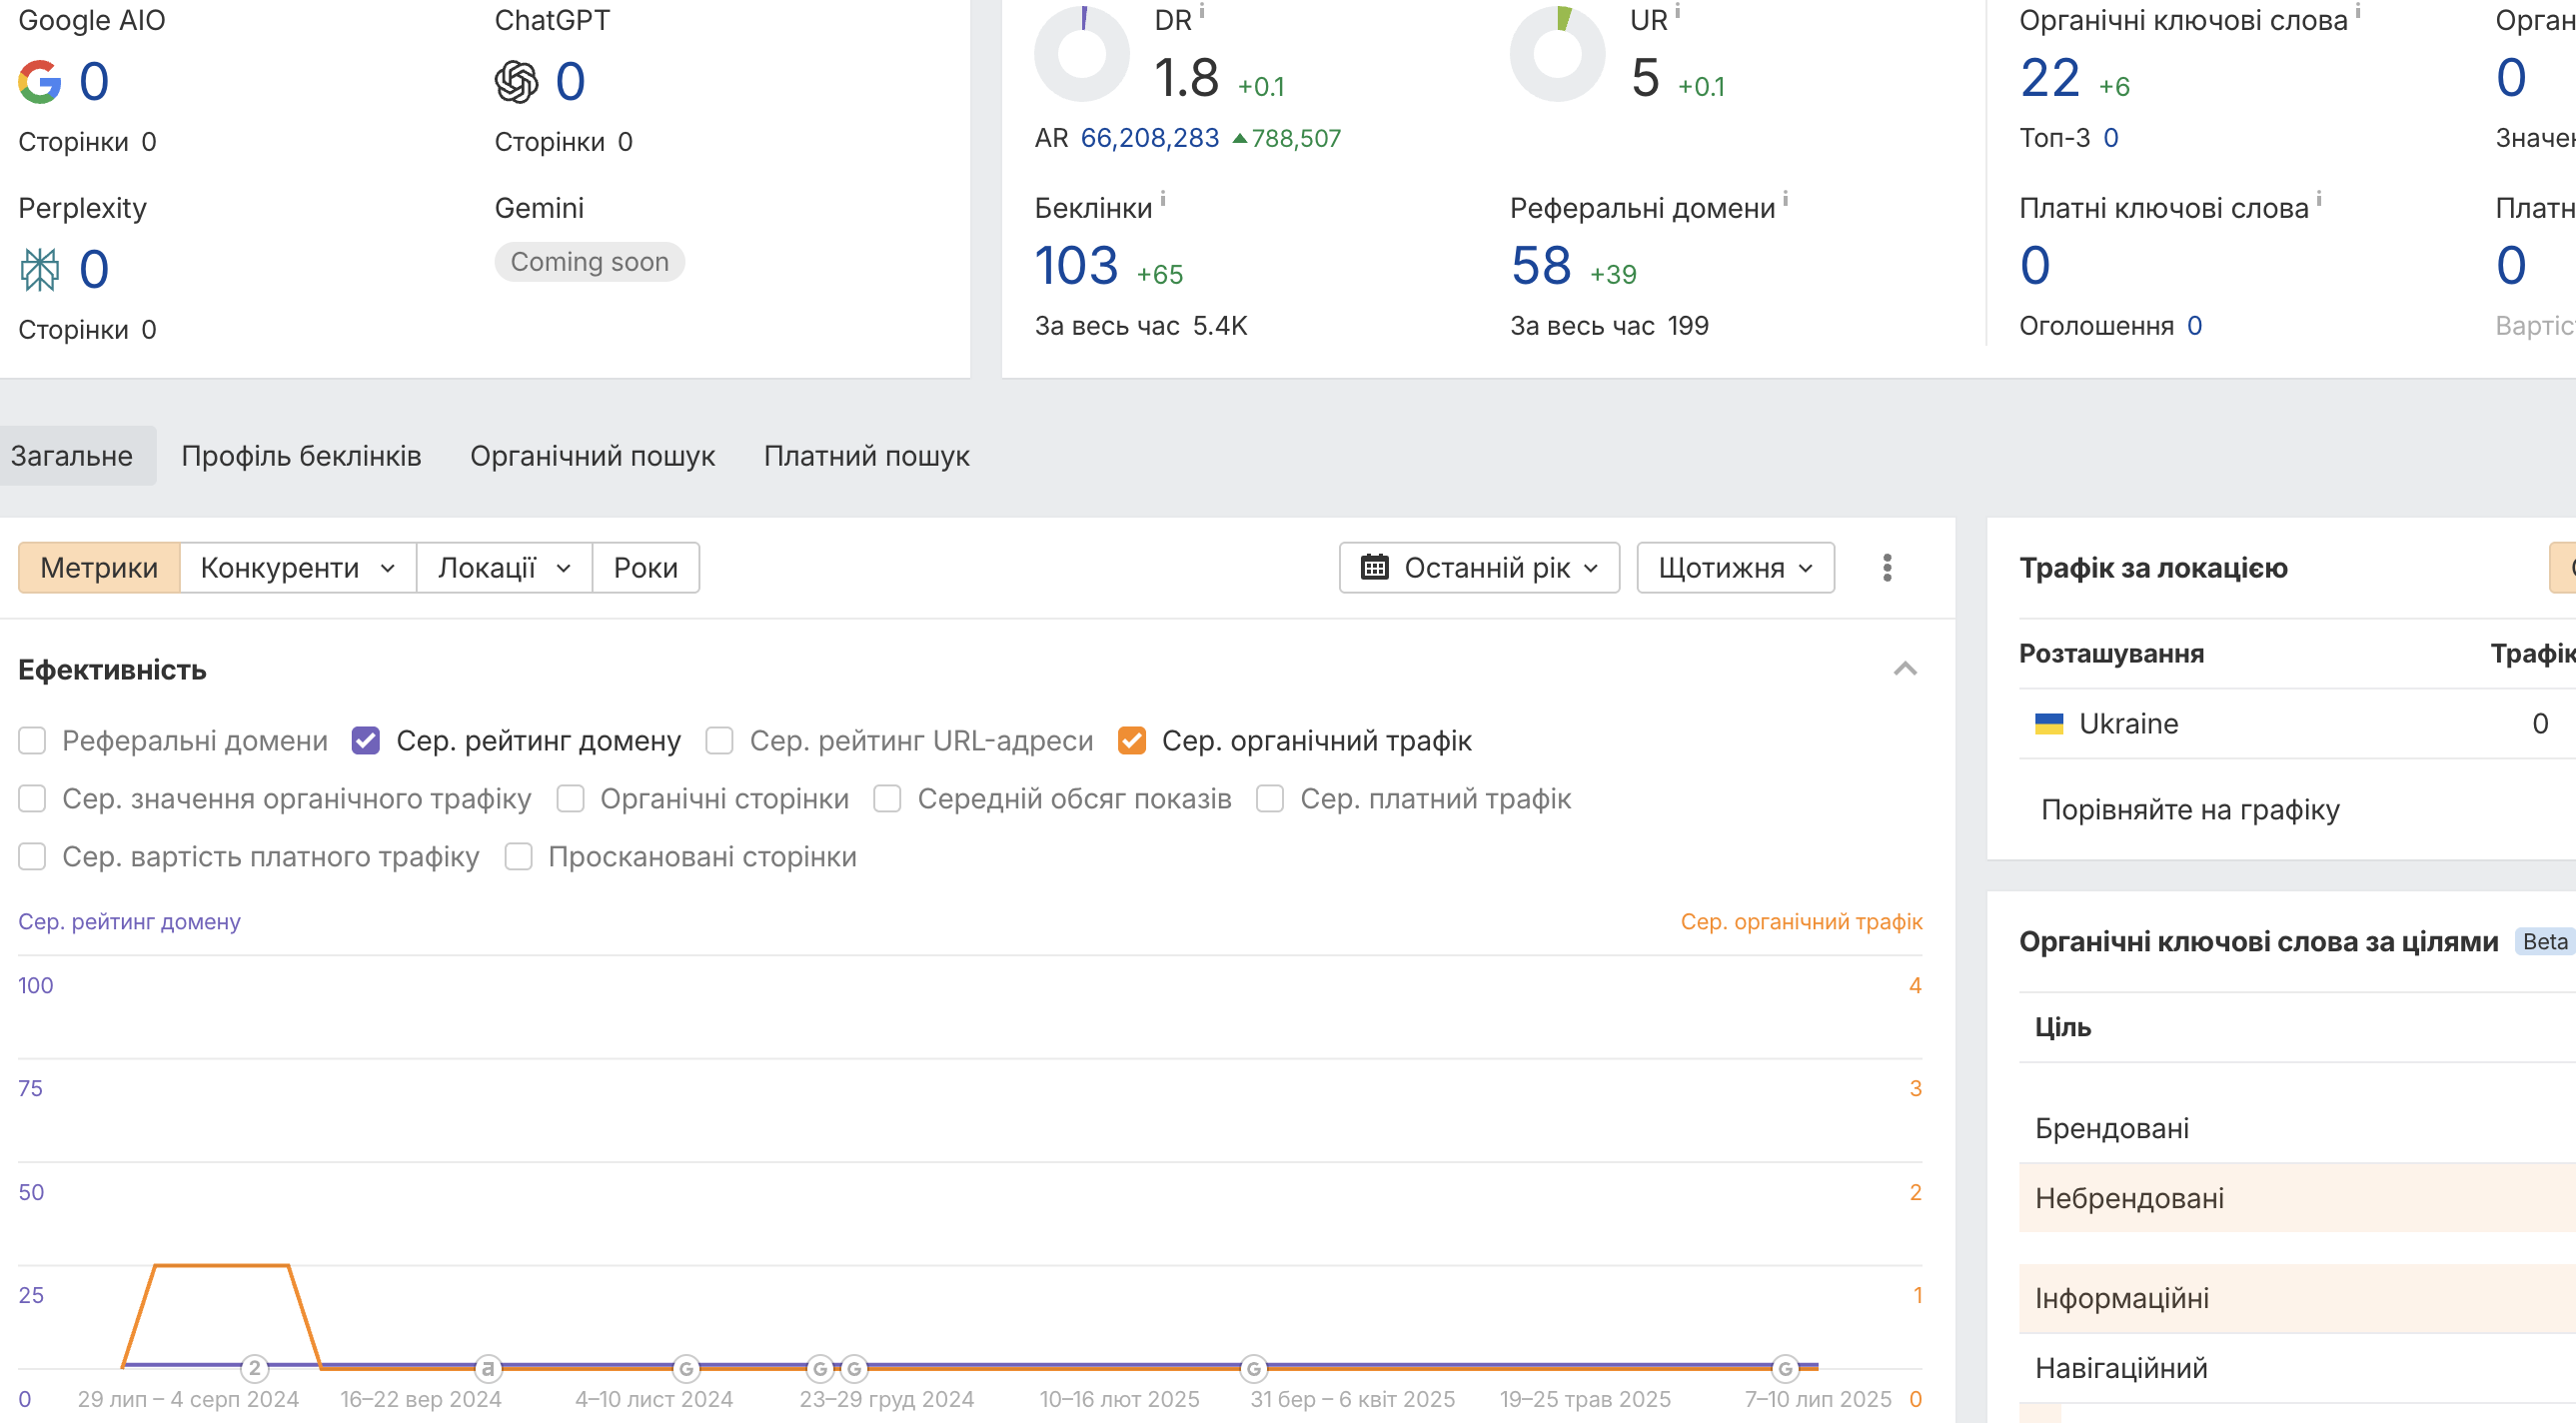Select the Метрики view button
Screen dimensions: 2576x1423
[99, 568]
